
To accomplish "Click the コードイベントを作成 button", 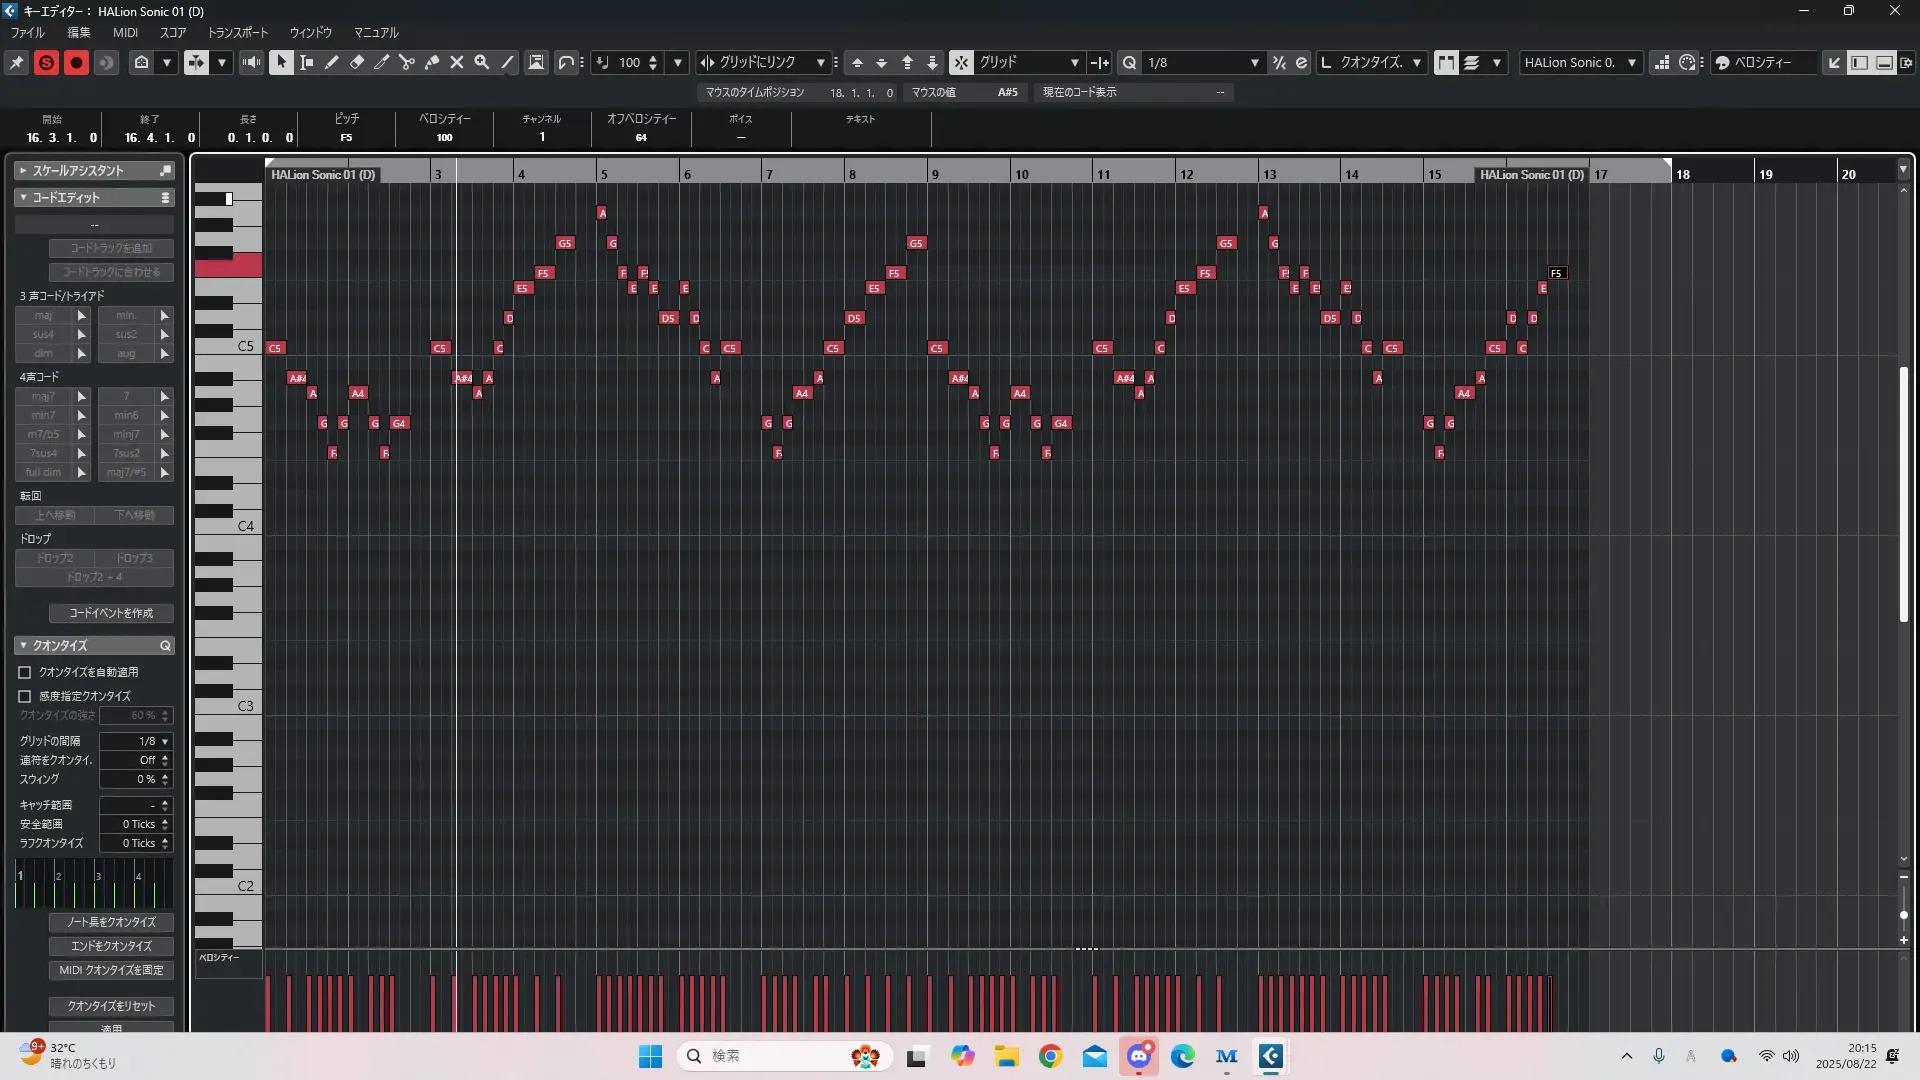I will click(x=111, y=613).
